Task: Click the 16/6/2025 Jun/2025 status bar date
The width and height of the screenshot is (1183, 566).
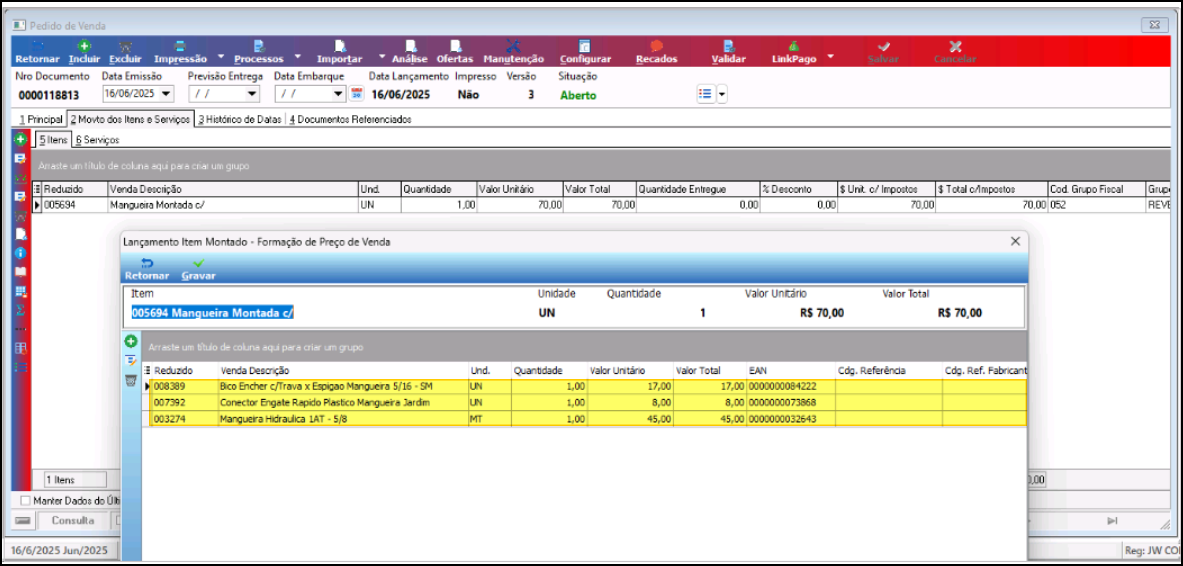Action: (60, 550)
